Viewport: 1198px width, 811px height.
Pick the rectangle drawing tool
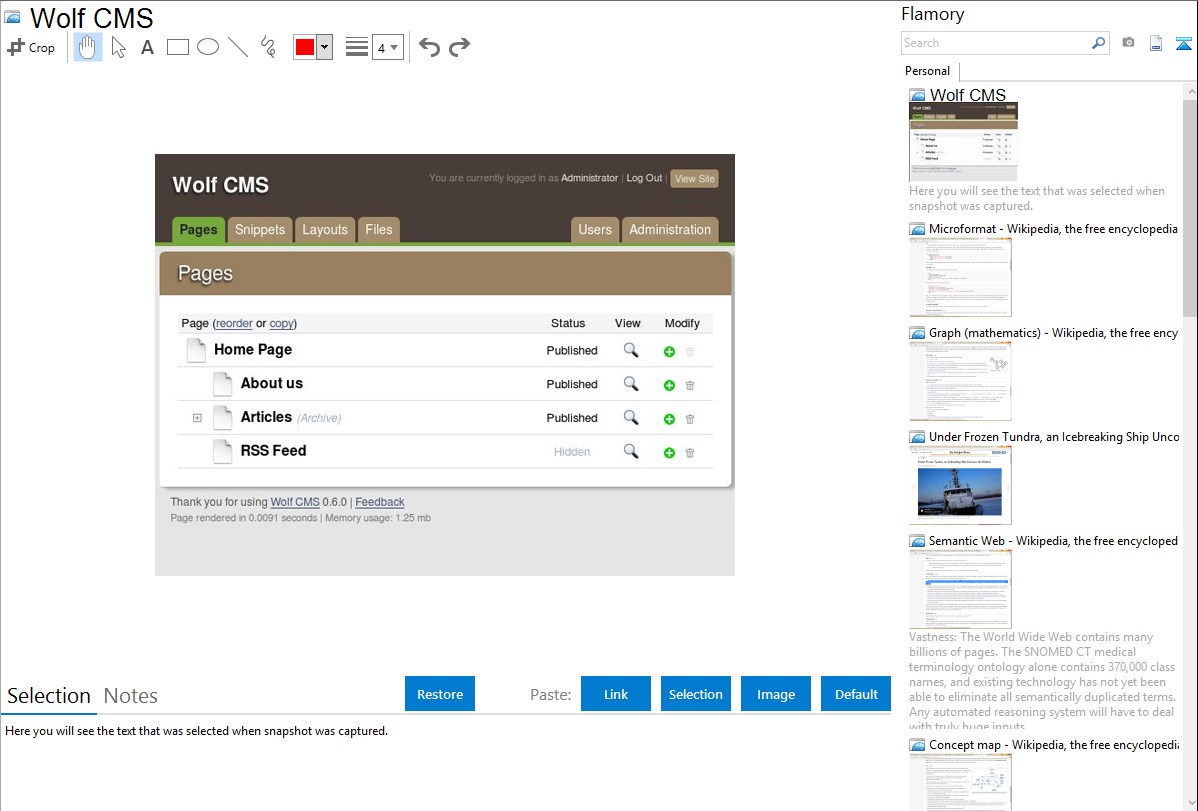(x=177, y=47)
